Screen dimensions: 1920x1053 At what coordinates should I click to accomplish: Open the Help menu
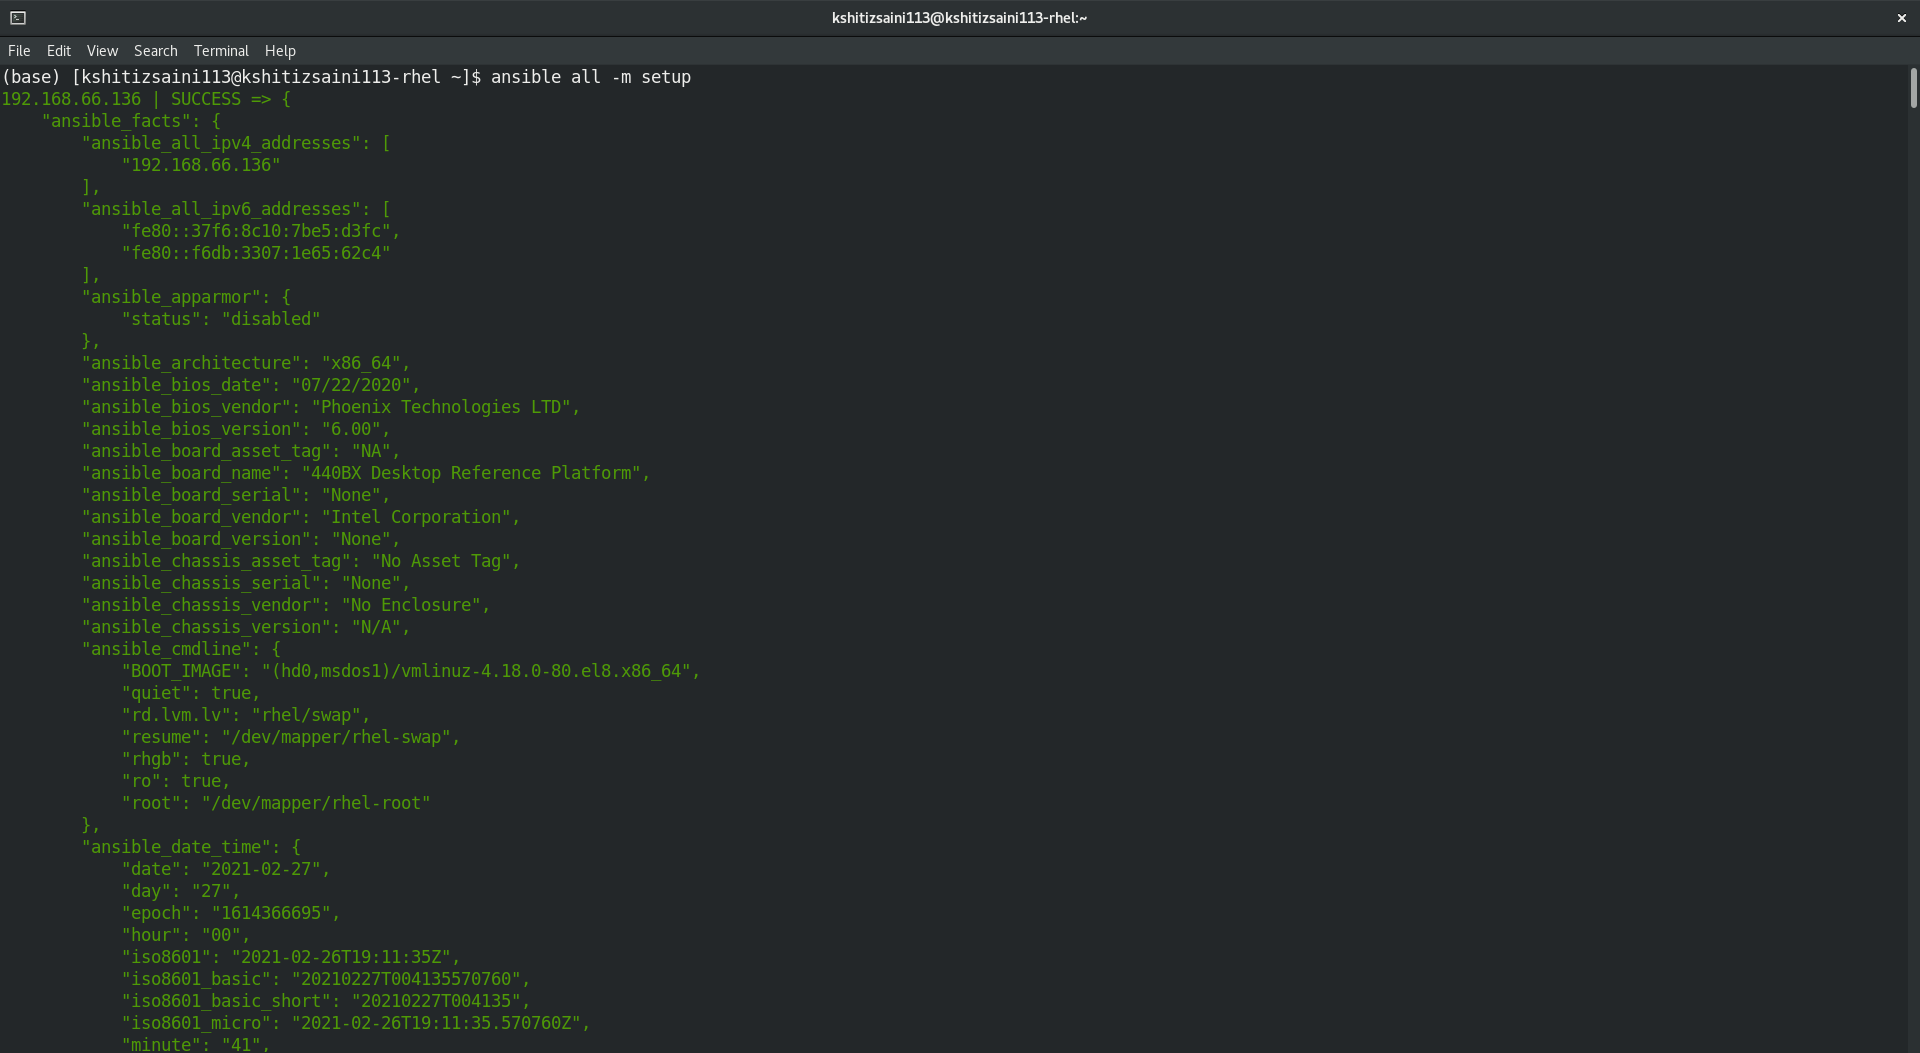click(x=280, y=51)
